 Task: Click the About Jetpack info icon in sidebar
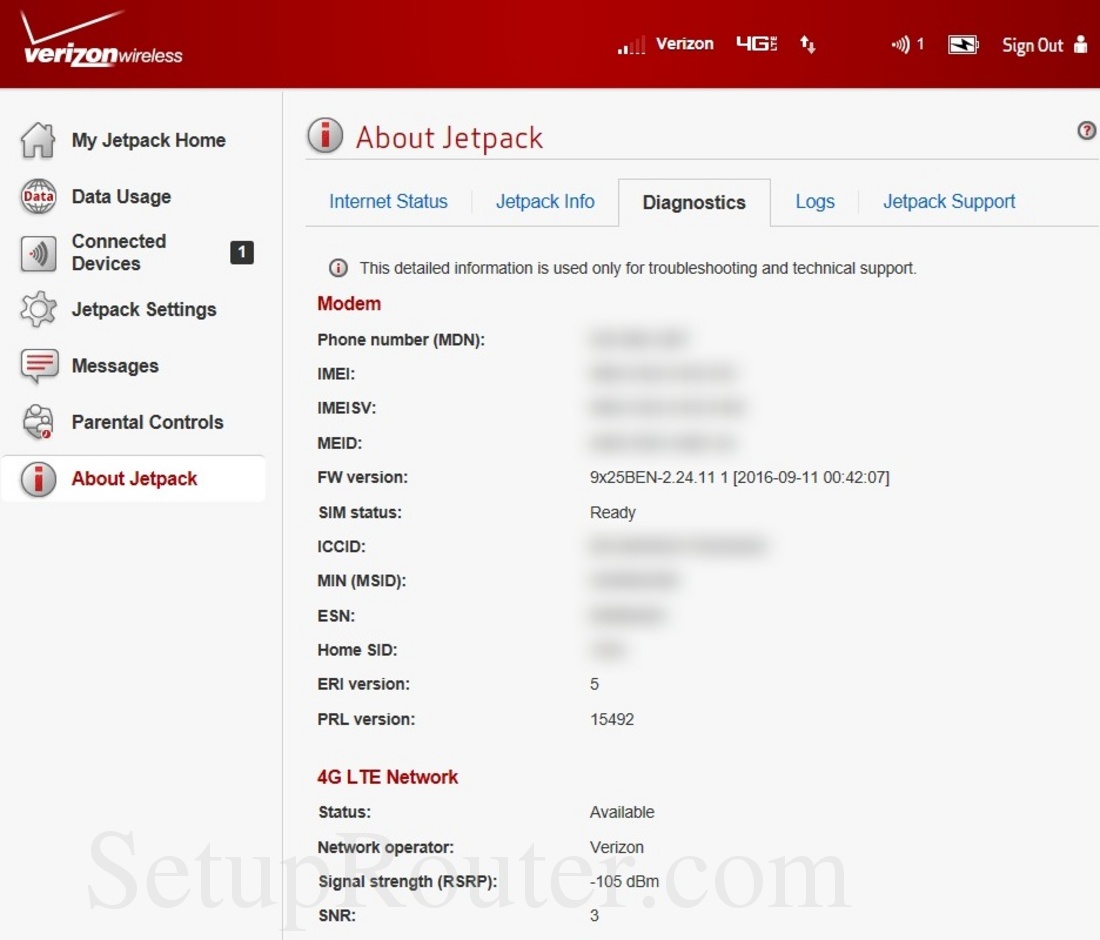(37, 478)
